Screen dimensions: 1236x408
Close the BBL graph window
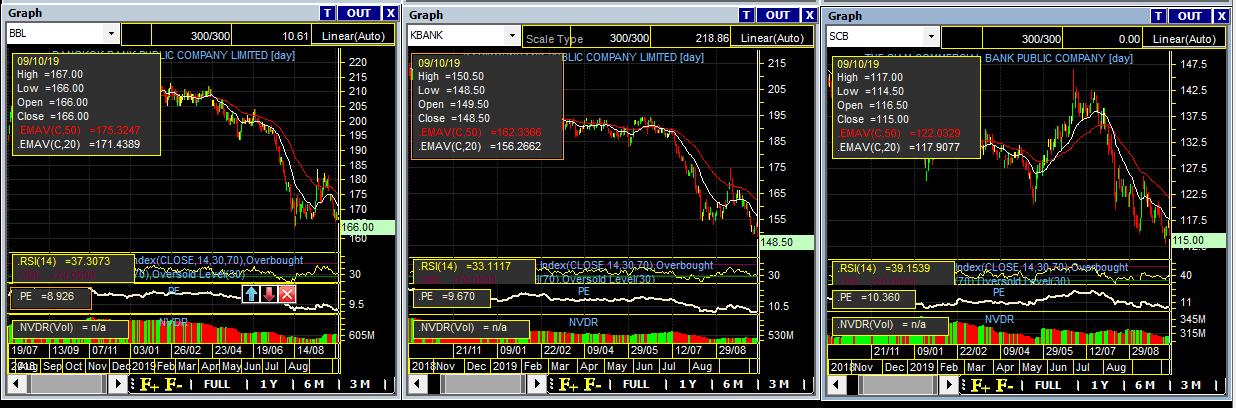click(390, 14)
